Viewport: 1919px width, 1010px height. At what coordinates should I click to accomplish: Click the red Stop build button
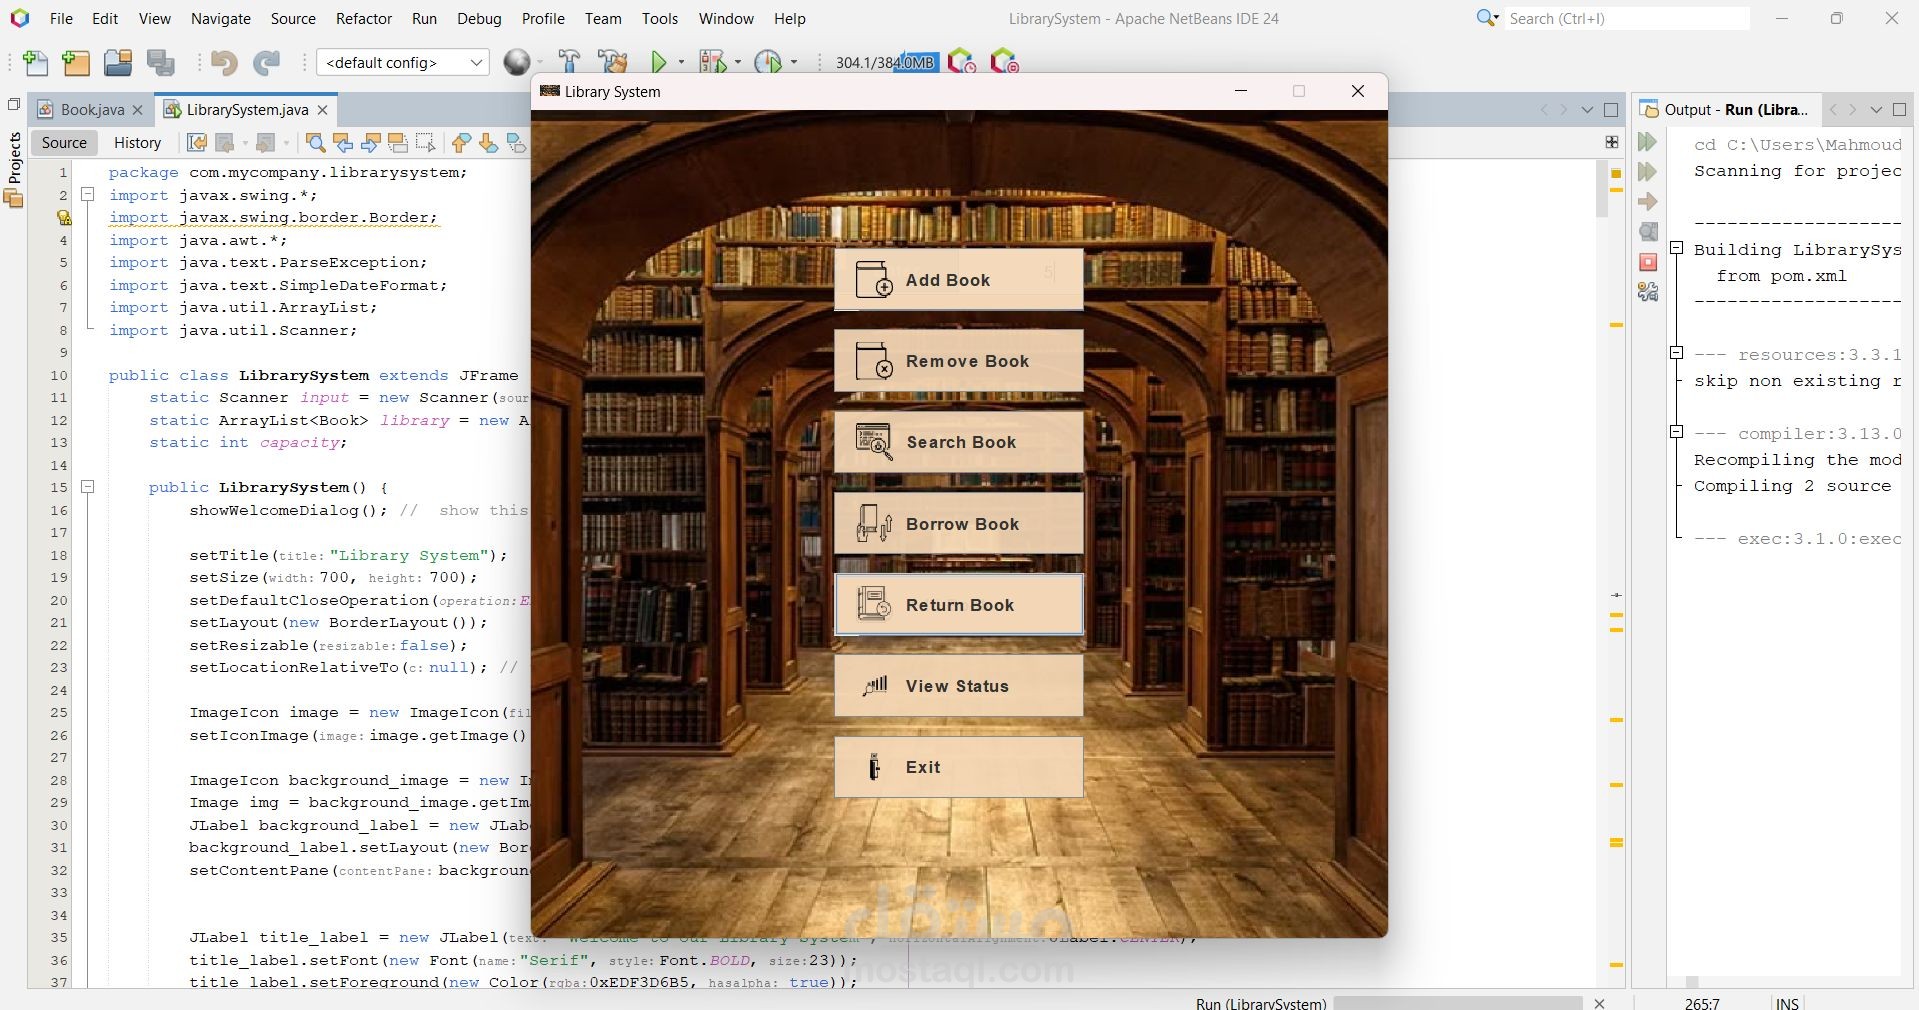tap(1648, 262)
